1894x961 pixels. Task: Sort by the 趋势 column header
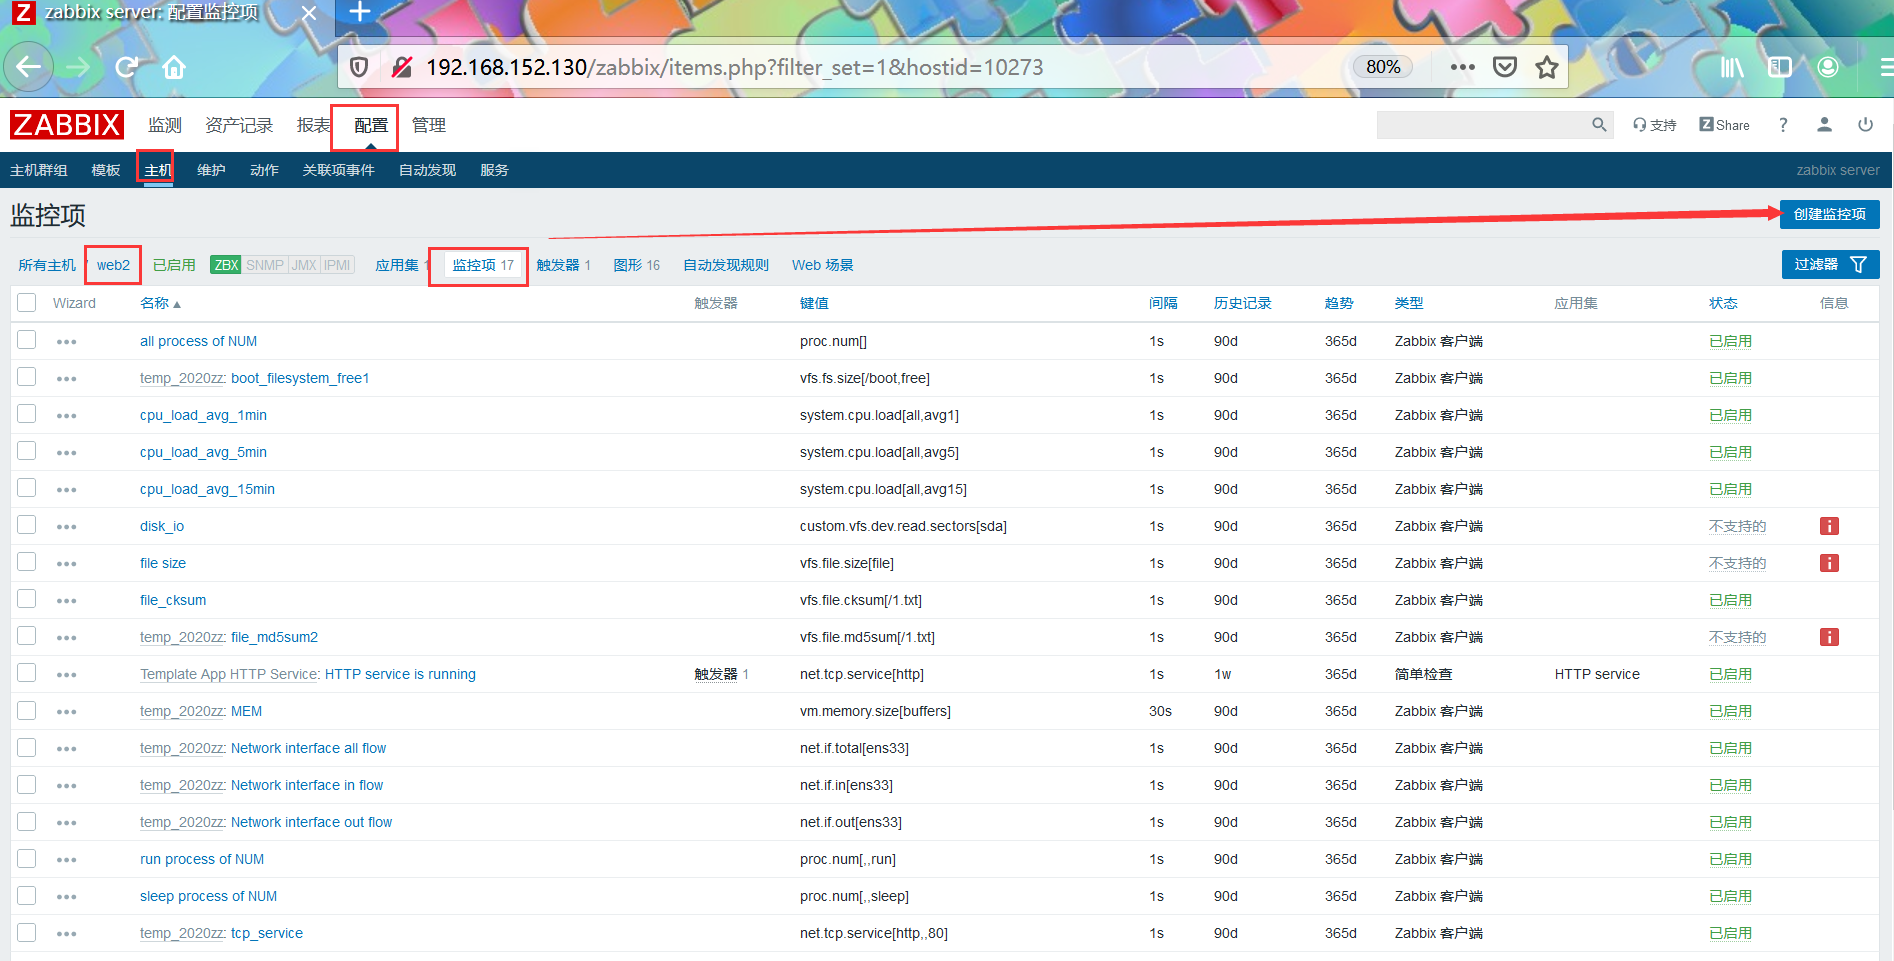(1339, 303)
